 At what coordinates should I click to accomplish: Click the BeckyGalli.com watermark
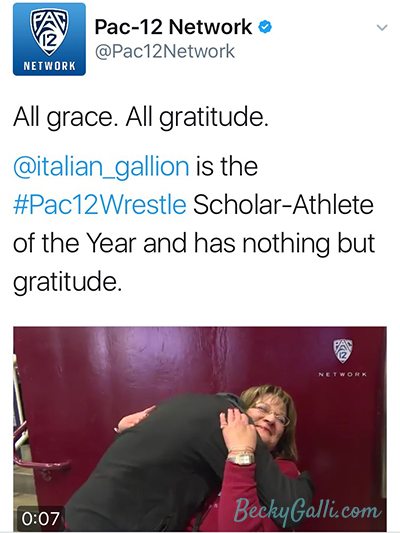(307, 511)
